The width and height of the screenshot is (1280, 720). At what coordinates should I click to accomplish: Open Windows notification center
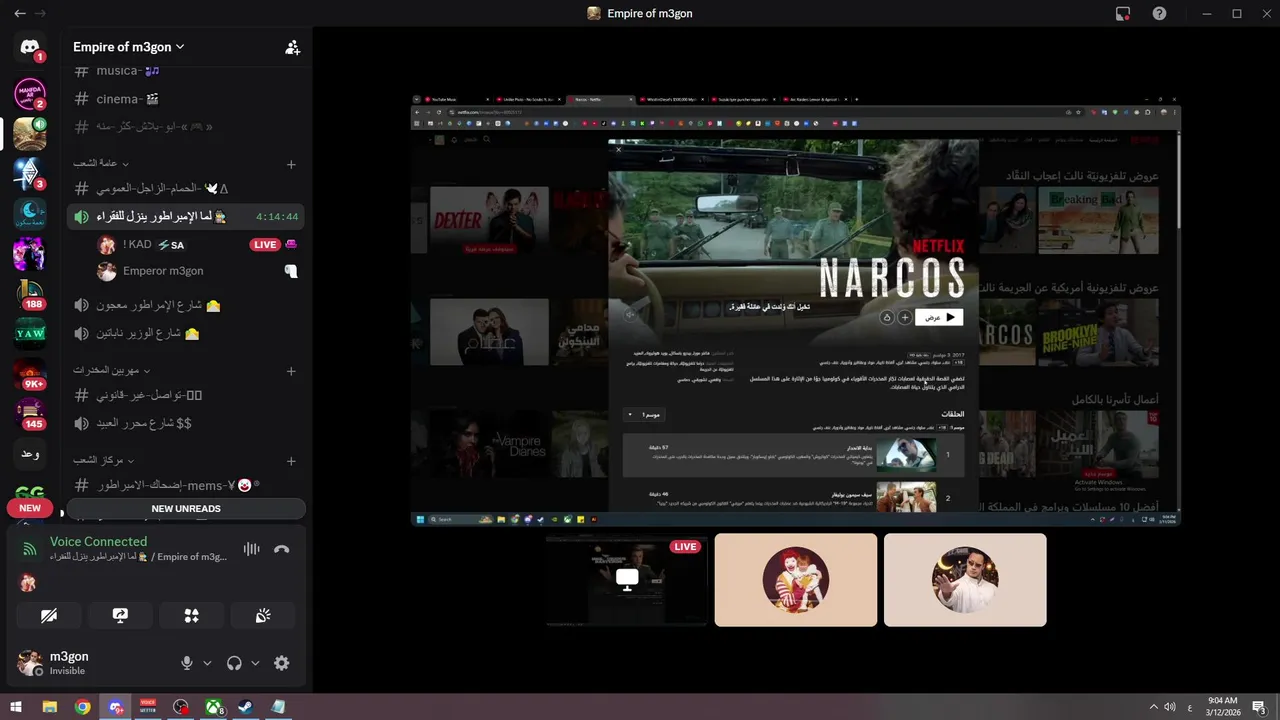[x=1259, y=707]
